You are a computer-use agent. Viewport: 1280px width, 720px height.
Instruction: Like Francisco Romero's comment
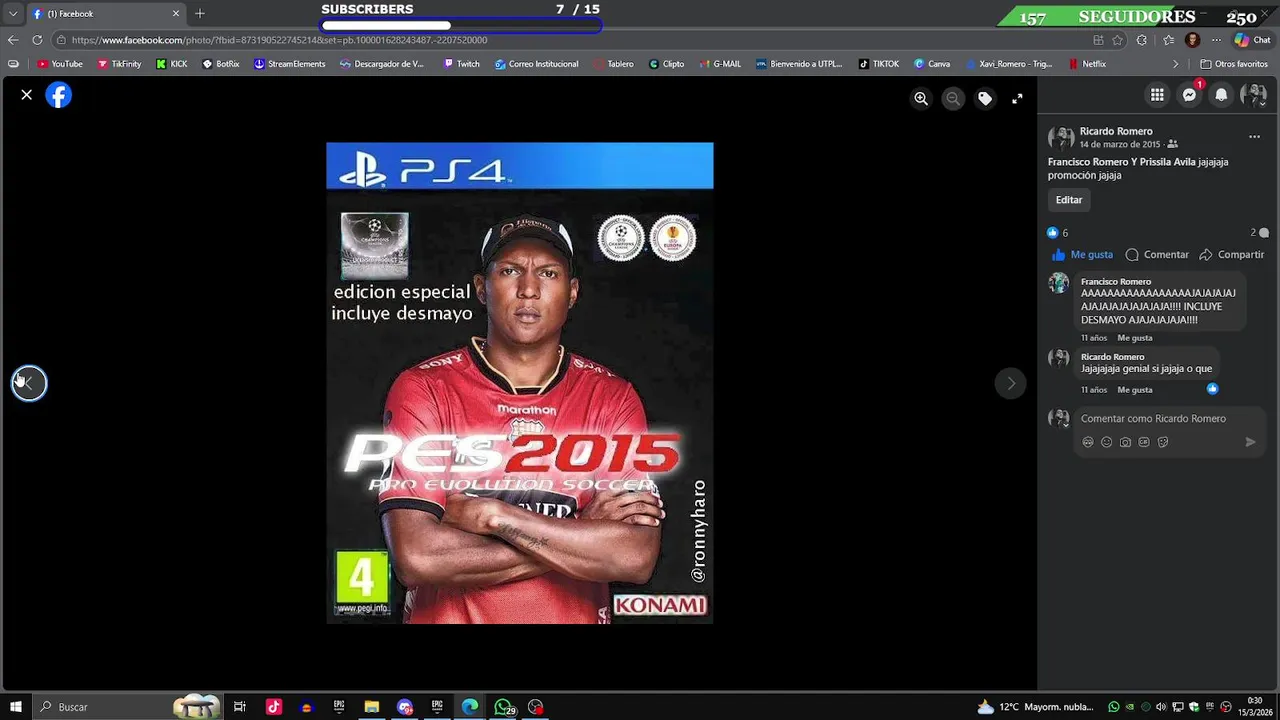point(1135,338)
